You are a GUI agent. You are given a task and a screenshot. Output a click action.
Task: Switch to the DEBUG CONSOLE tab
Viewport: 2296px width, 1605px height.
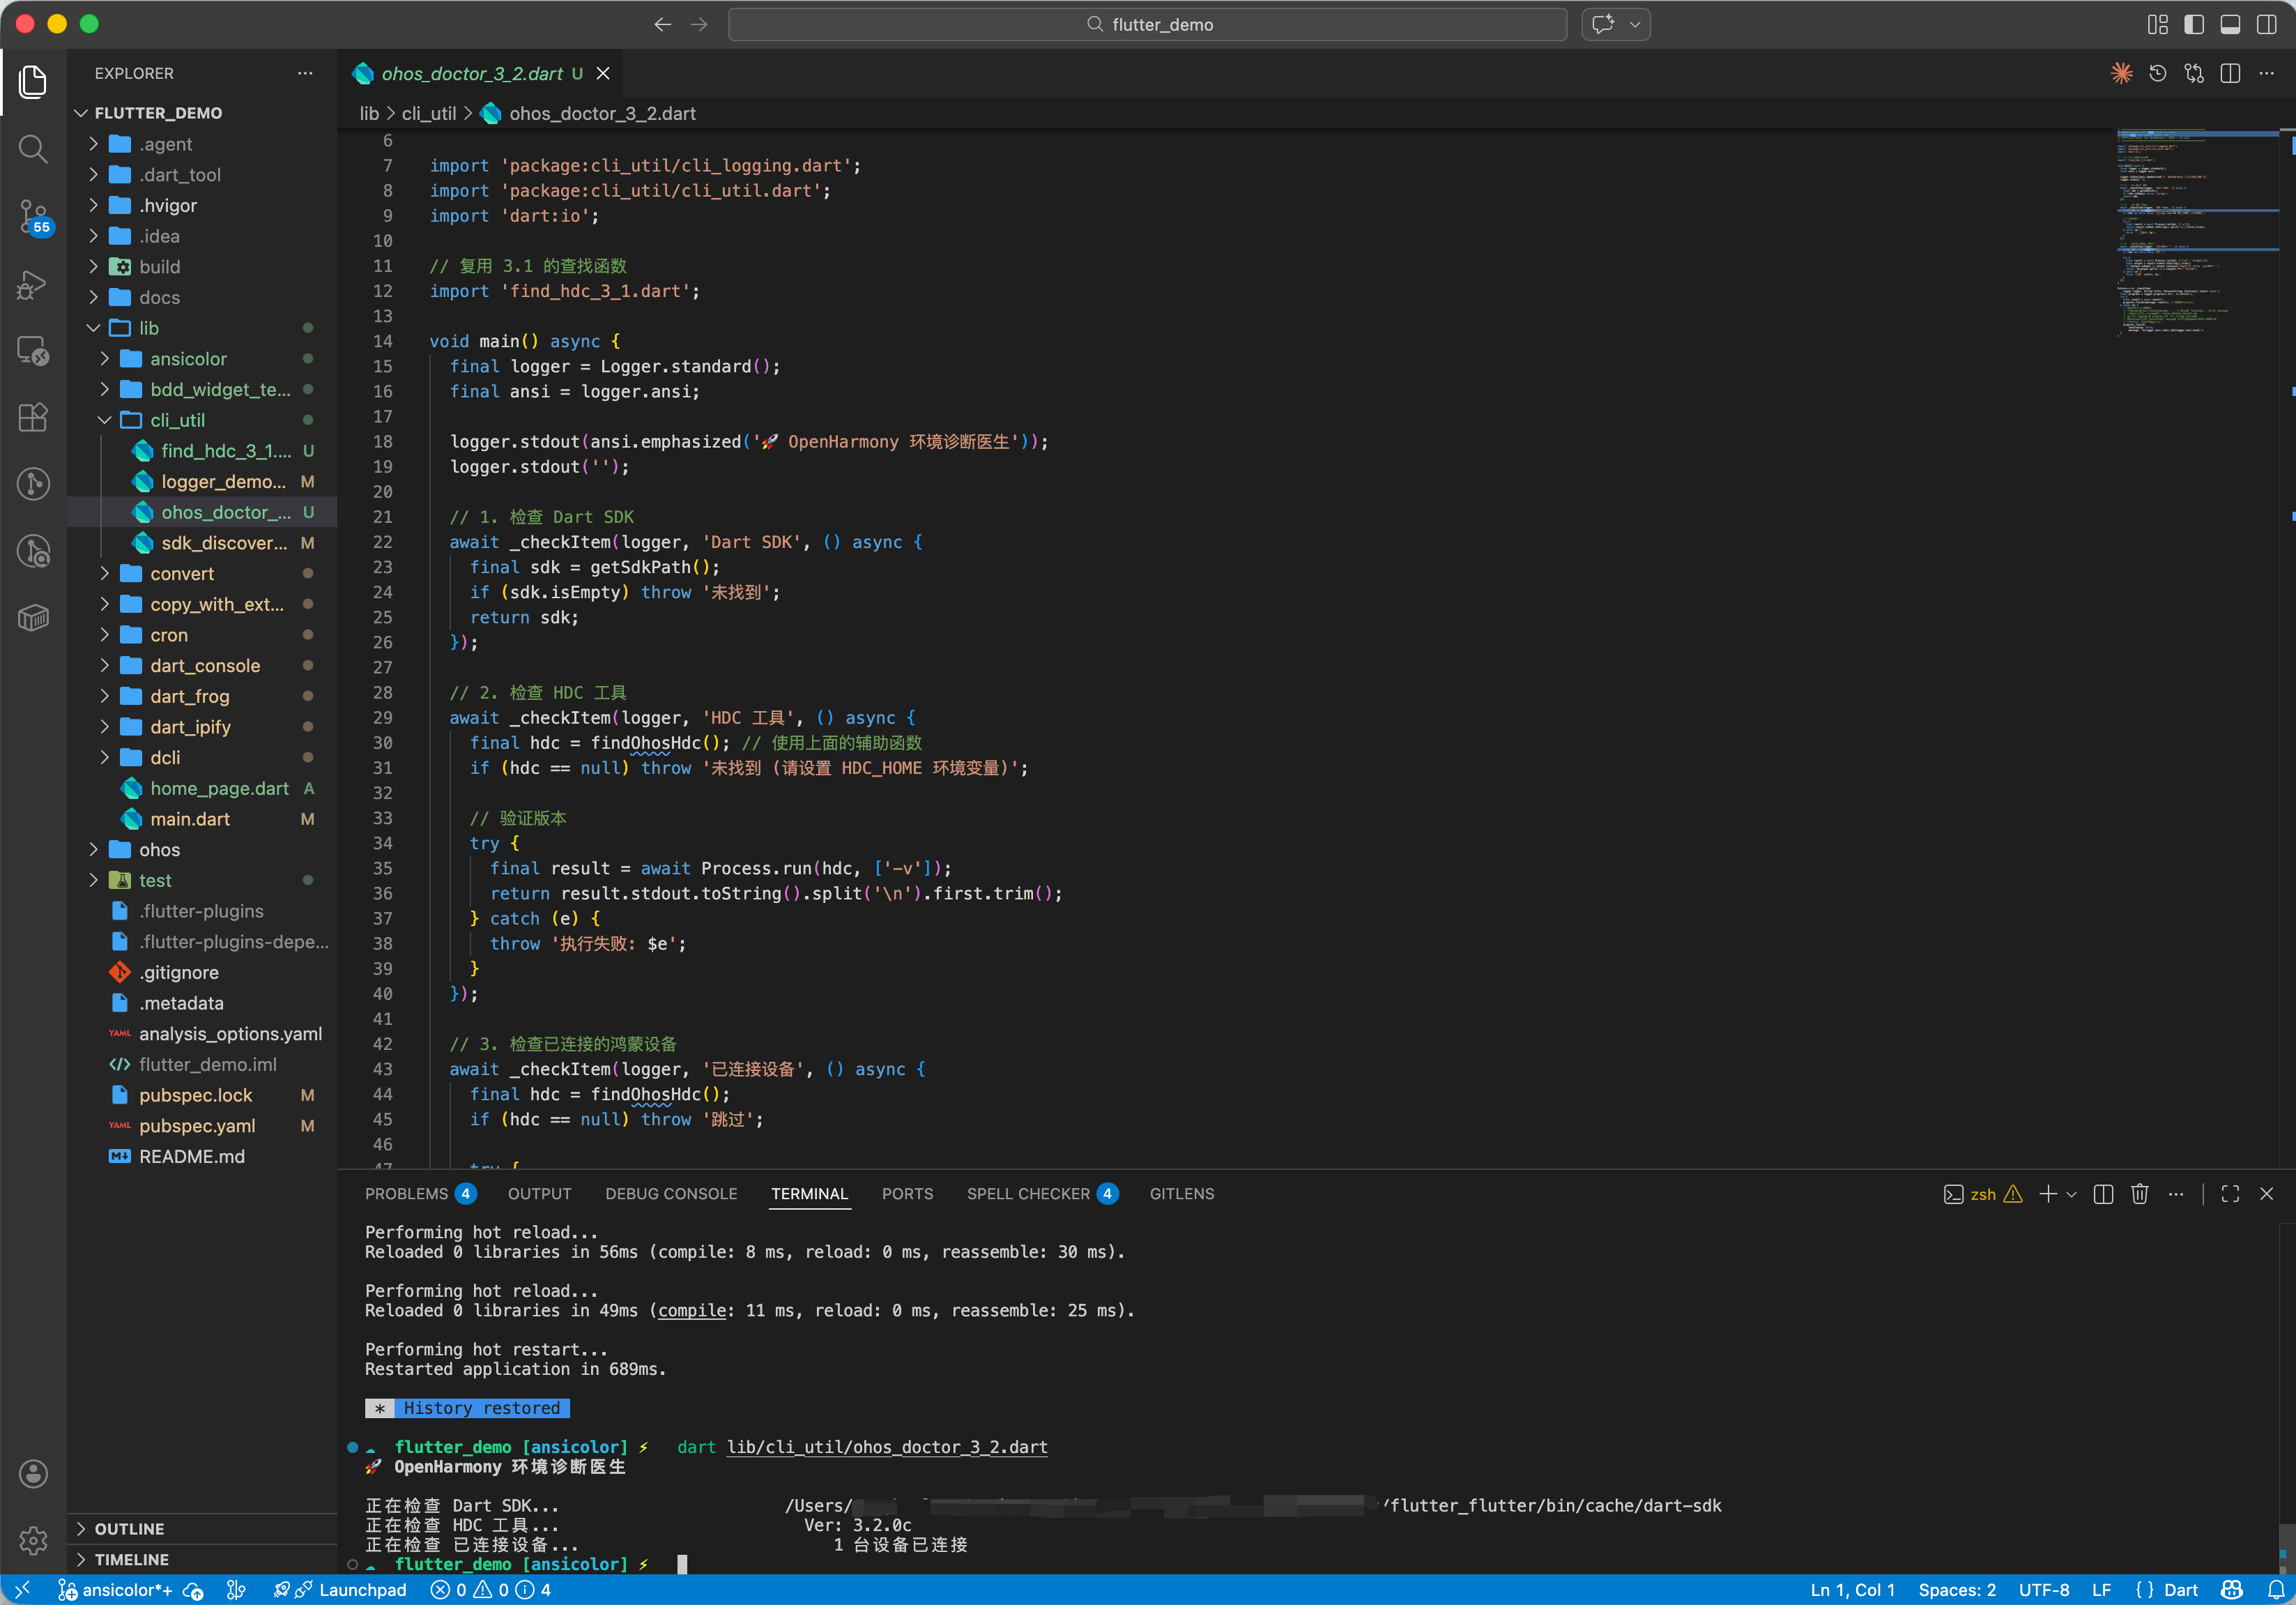671,1194
